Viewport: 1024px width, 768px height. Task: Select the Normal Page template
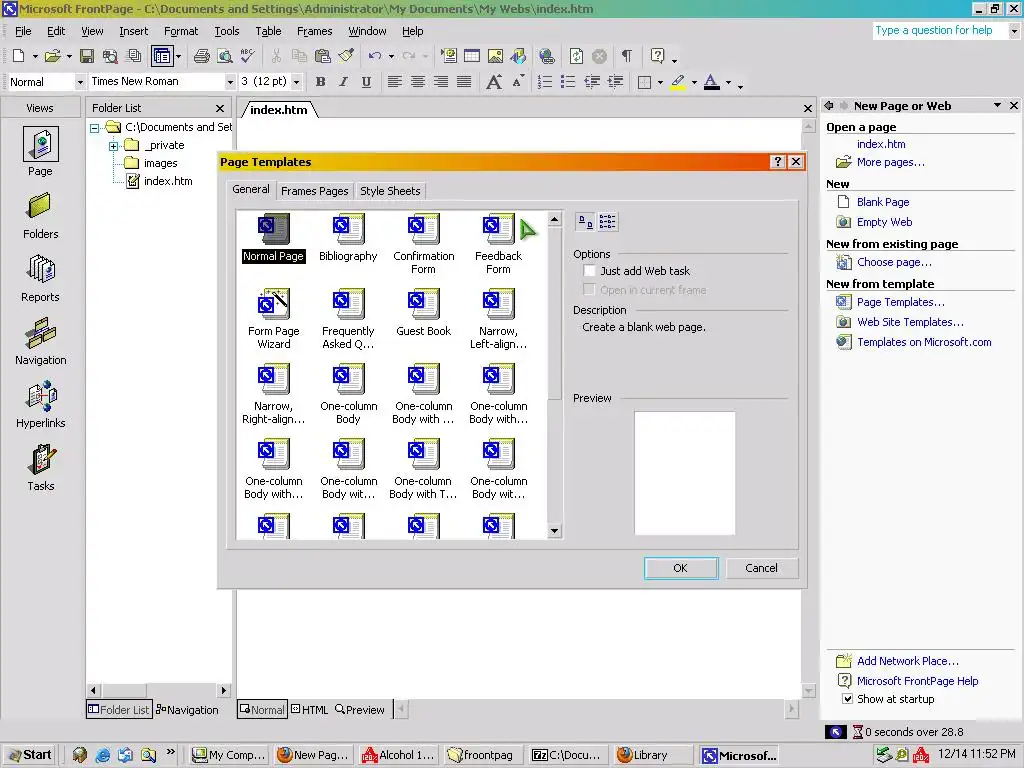274,238
